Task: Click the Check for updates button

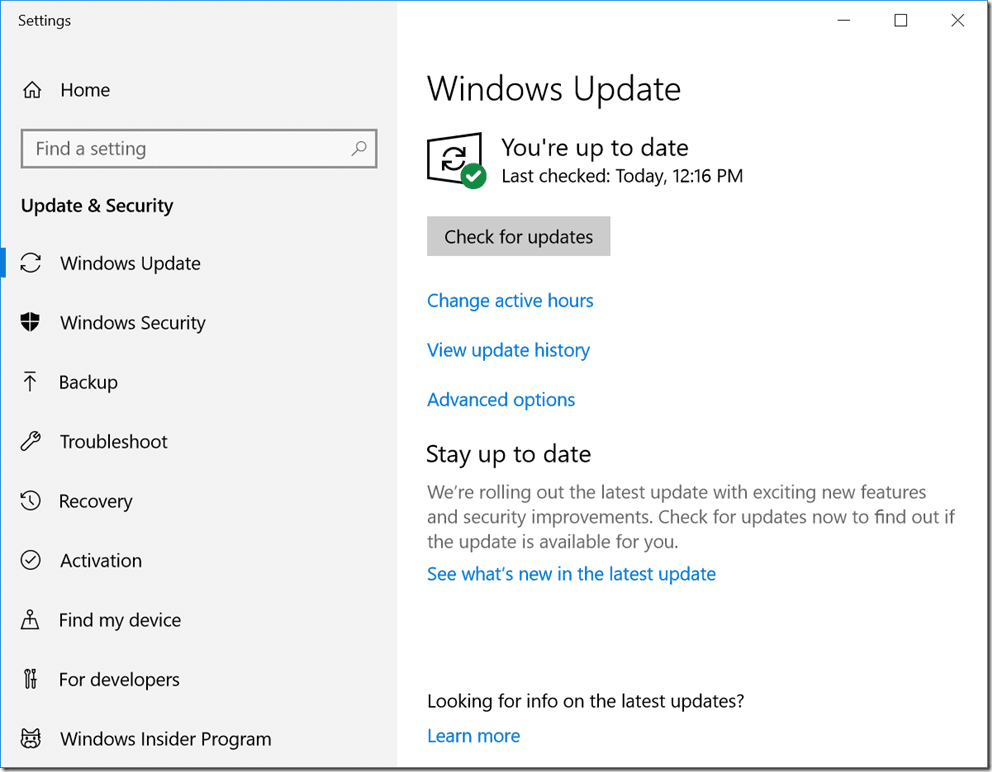Action: (519, 237)
